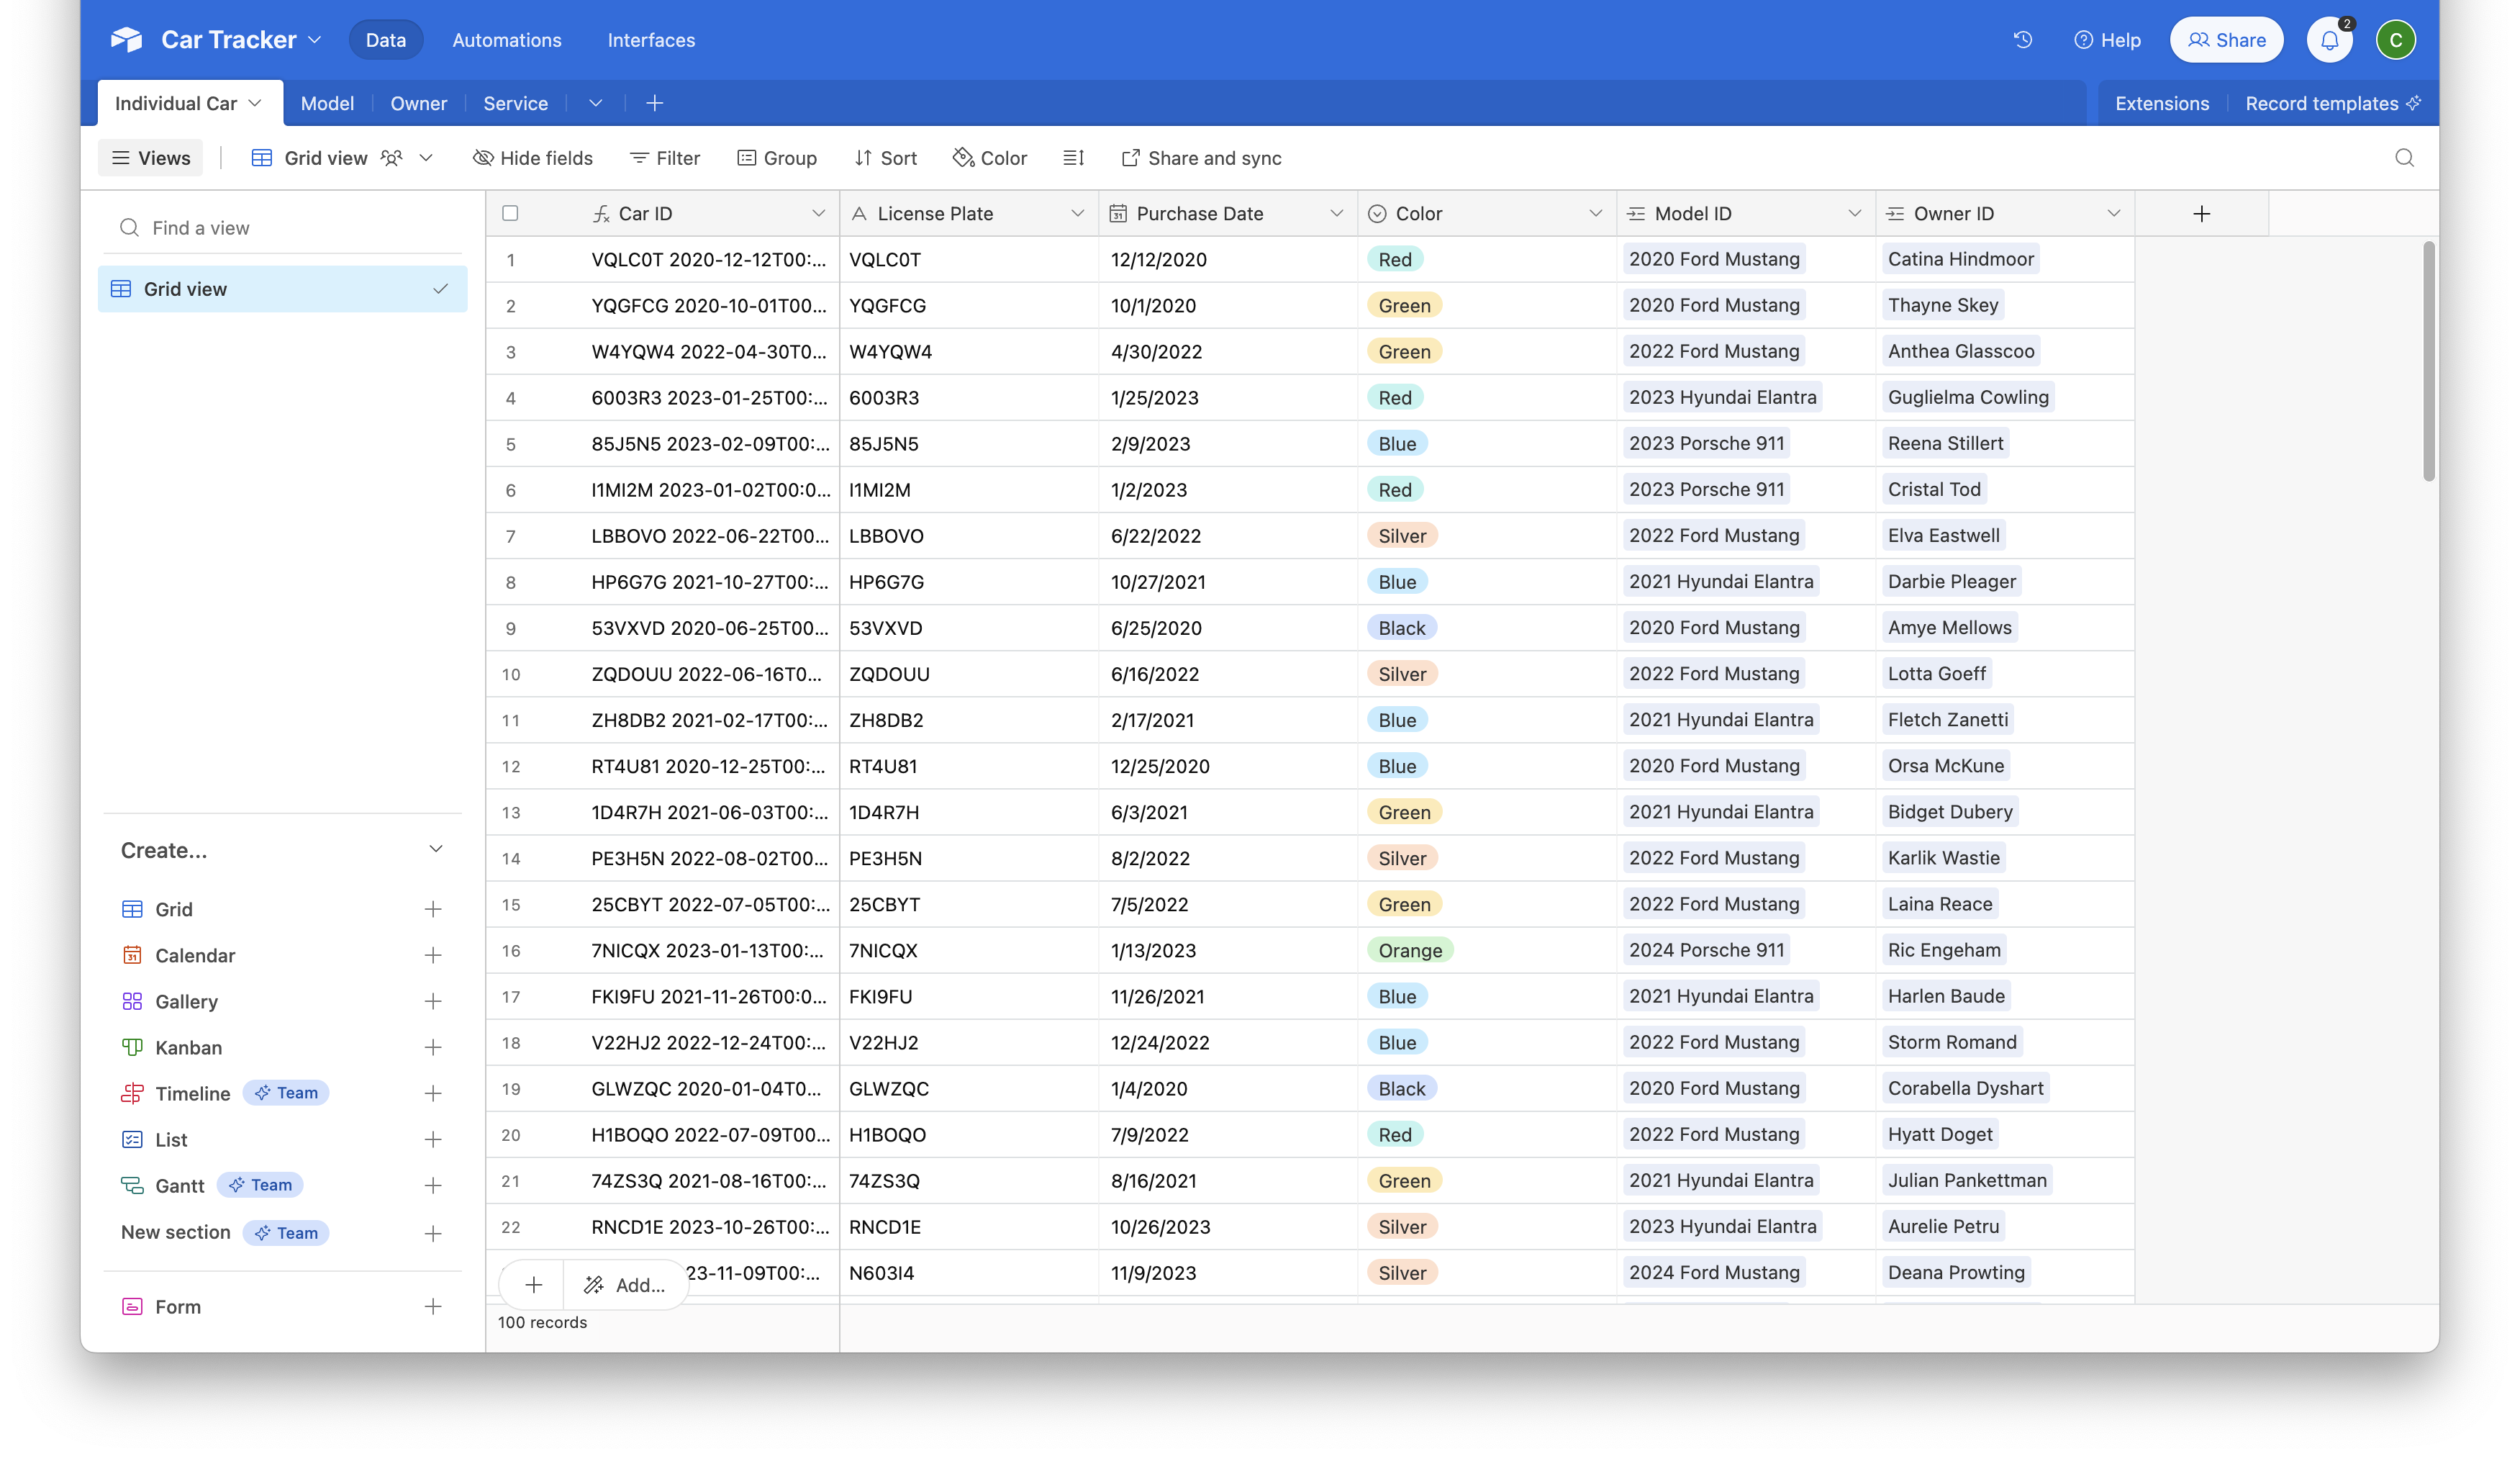
Task: Open the Hide fields panel
Action: (x=533, y=157)
